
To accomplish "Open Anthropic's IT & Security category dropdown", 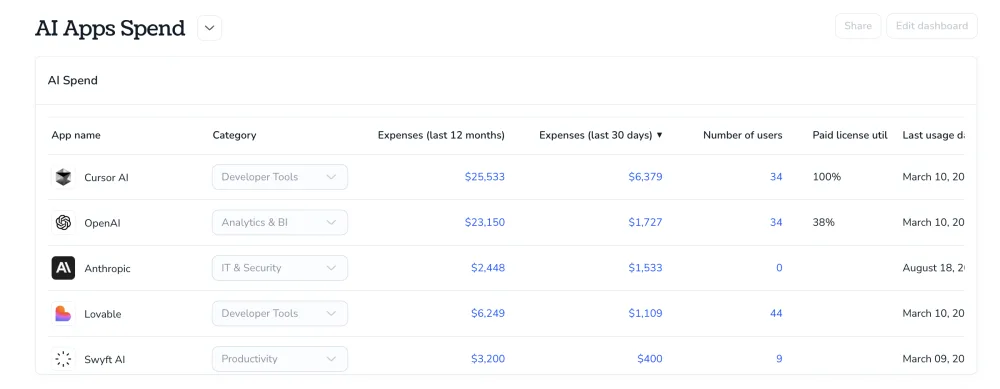I will tap(280, 268).
